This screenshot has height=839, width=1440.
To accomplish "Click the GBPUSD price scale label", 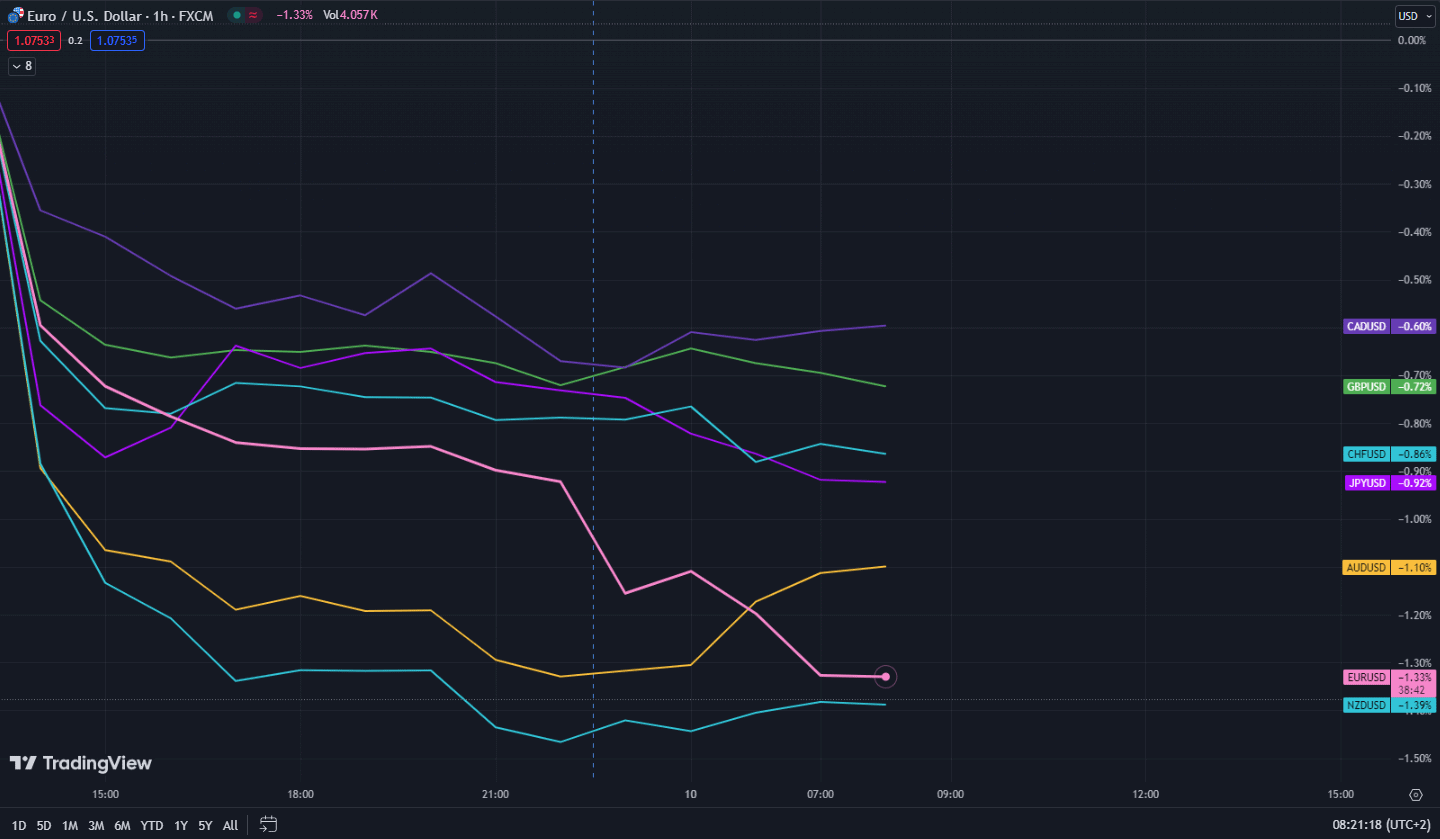I will 1367,386.
